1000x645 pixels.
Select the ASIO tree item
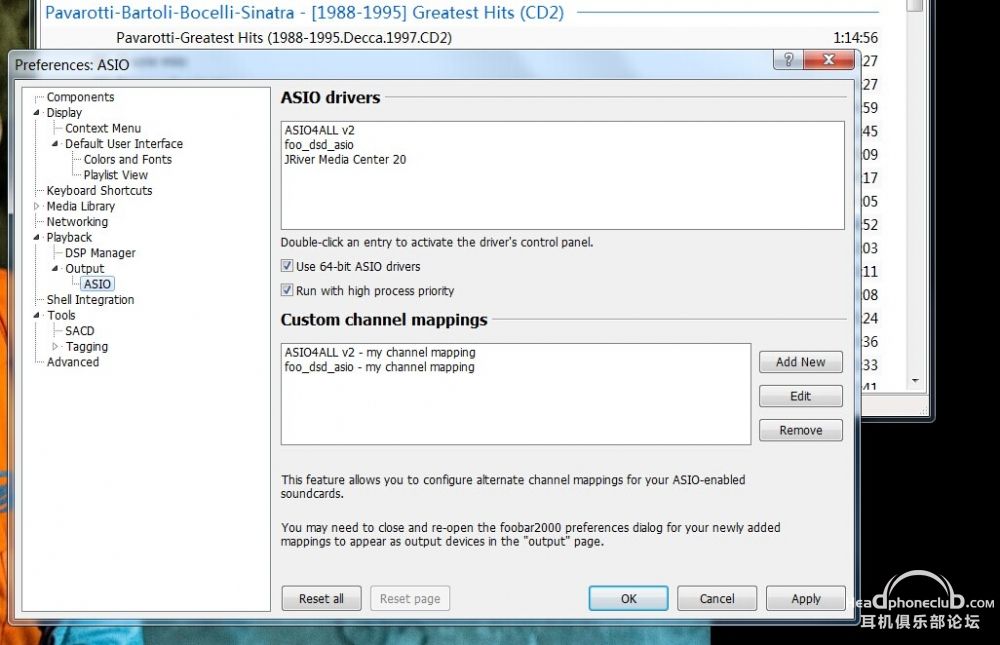[98, 284]
